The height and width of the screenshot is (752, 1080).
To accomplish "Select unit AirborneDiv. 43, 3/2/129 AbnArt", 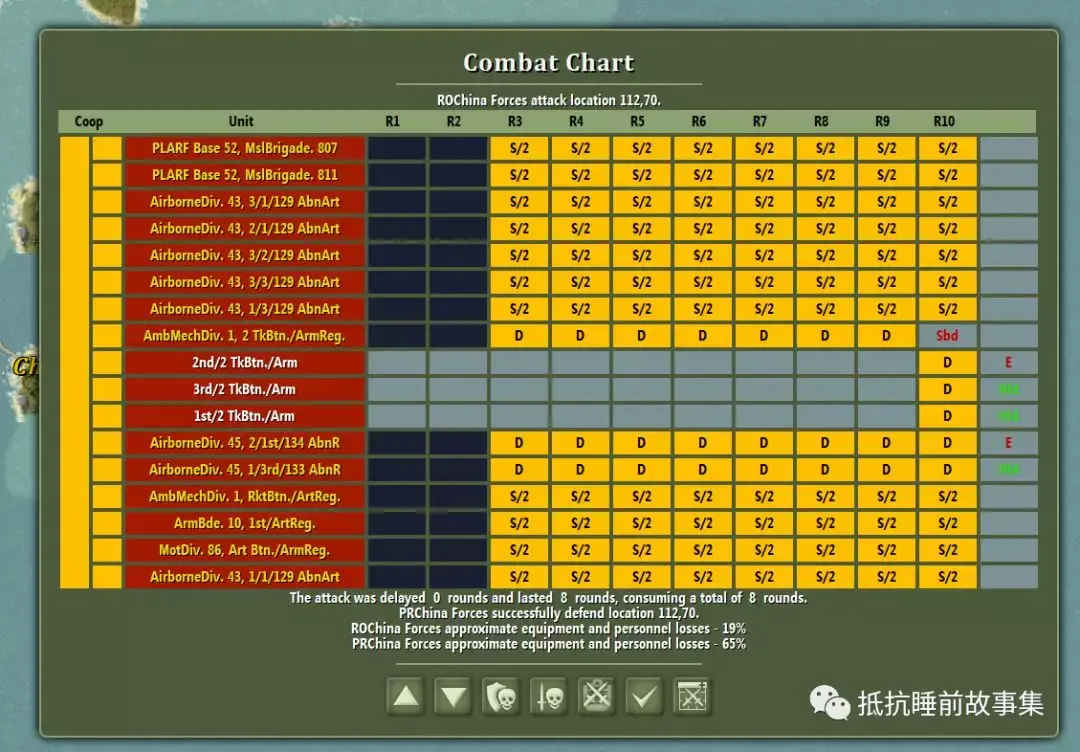I will pyautogui.click(x=245, y=255).
